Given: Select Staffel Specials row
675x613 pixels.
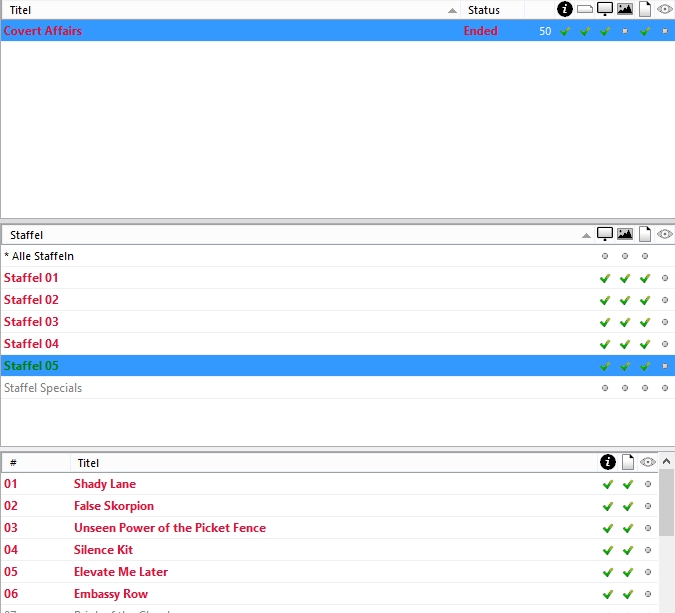Looking at the screenshot, I should 338,388.
